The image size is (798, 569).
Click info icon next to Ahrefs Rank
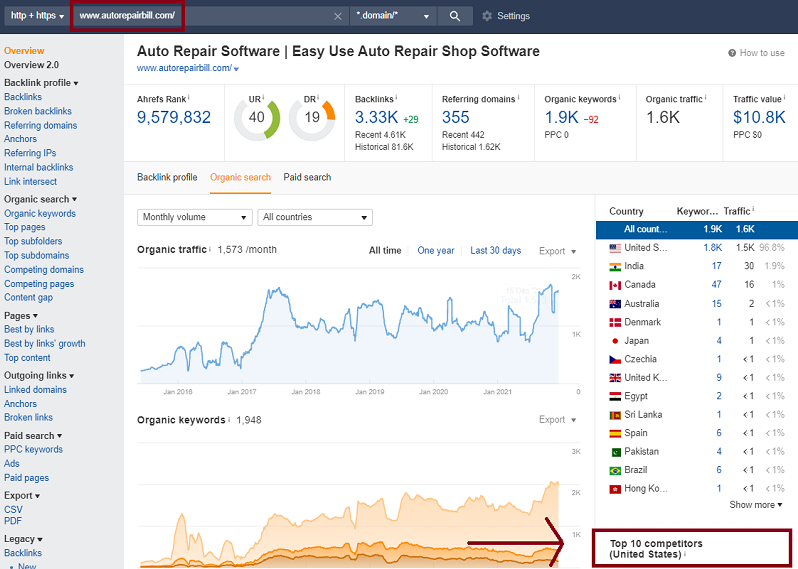pyautogui.click(x=189, y=97)
